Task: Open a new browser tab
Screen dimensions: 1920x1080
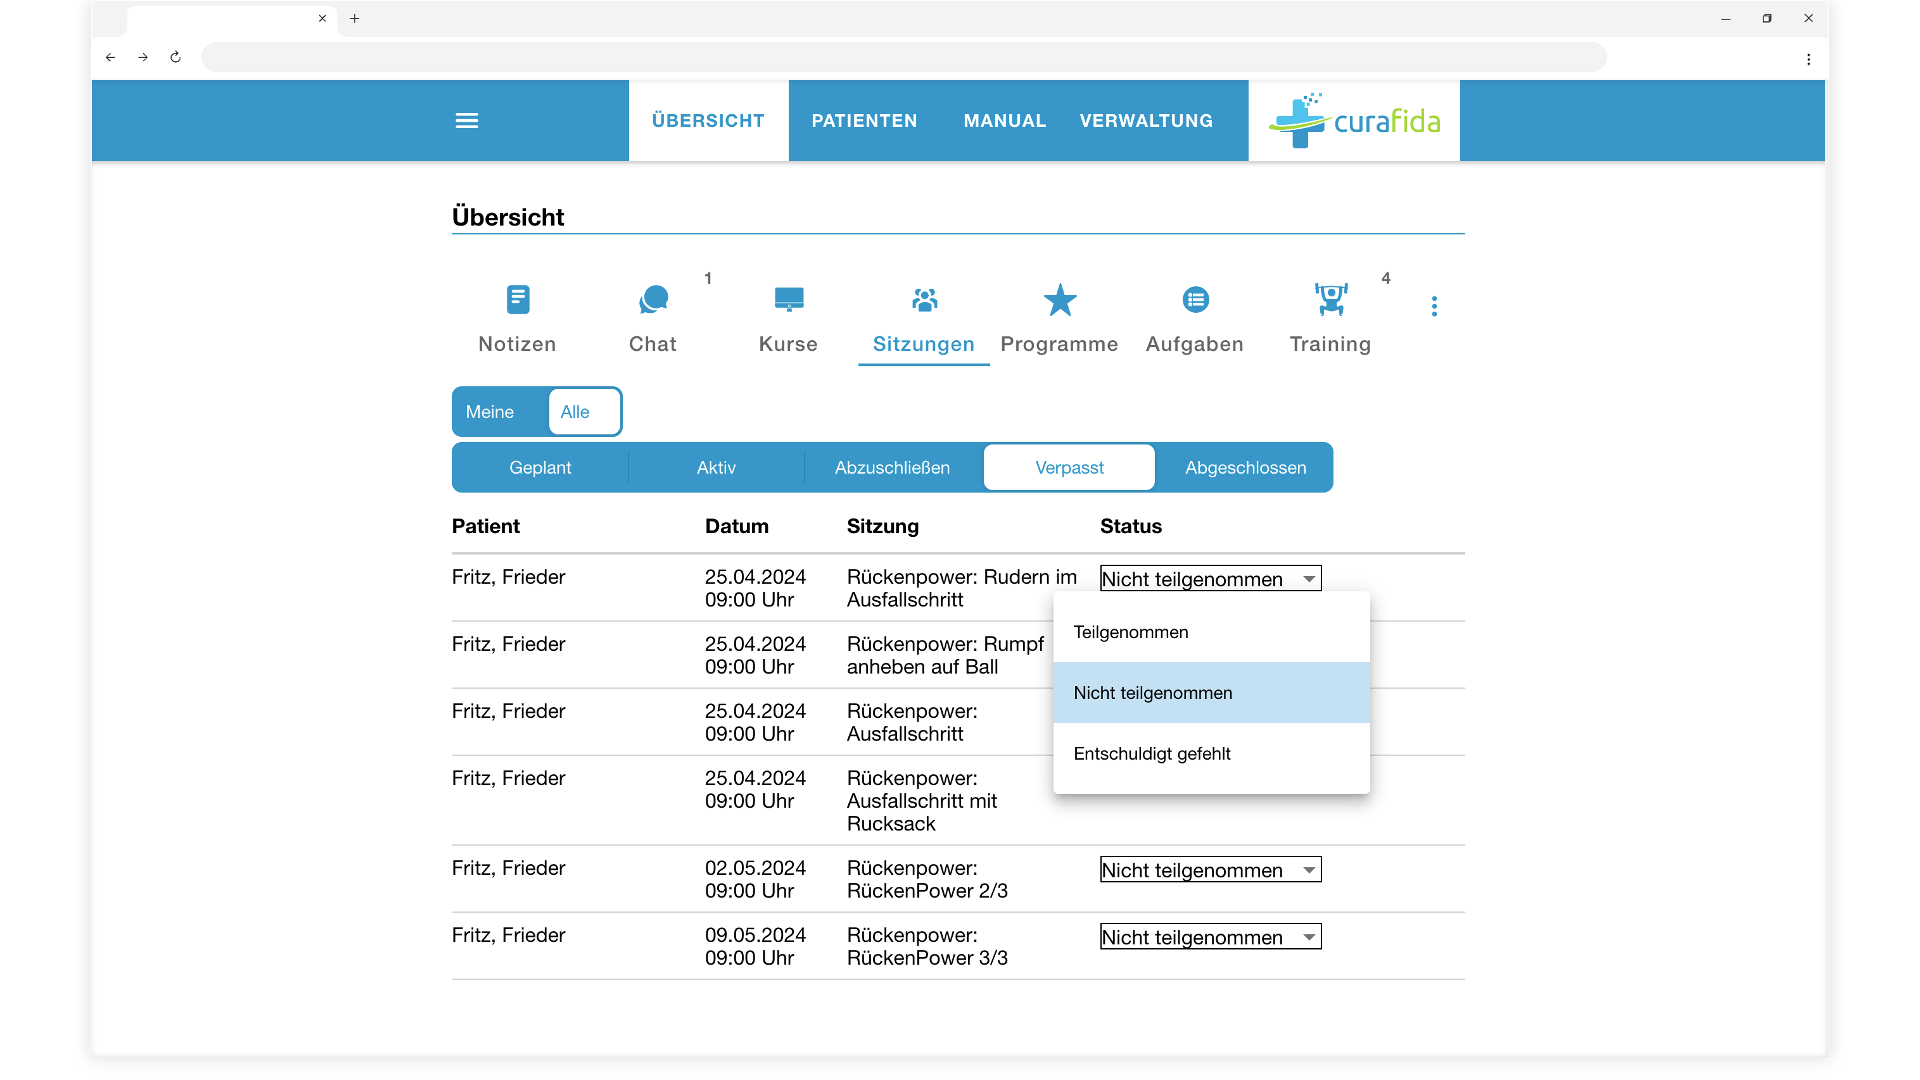Action: click(x=354, y=18)
